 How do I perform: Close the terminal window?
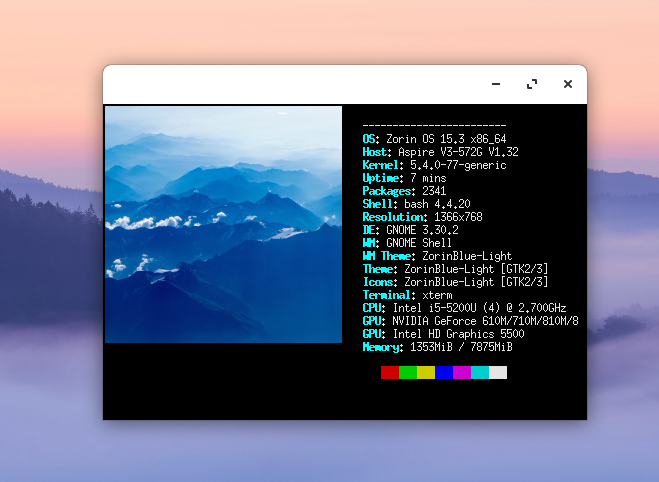pos(567,85)
